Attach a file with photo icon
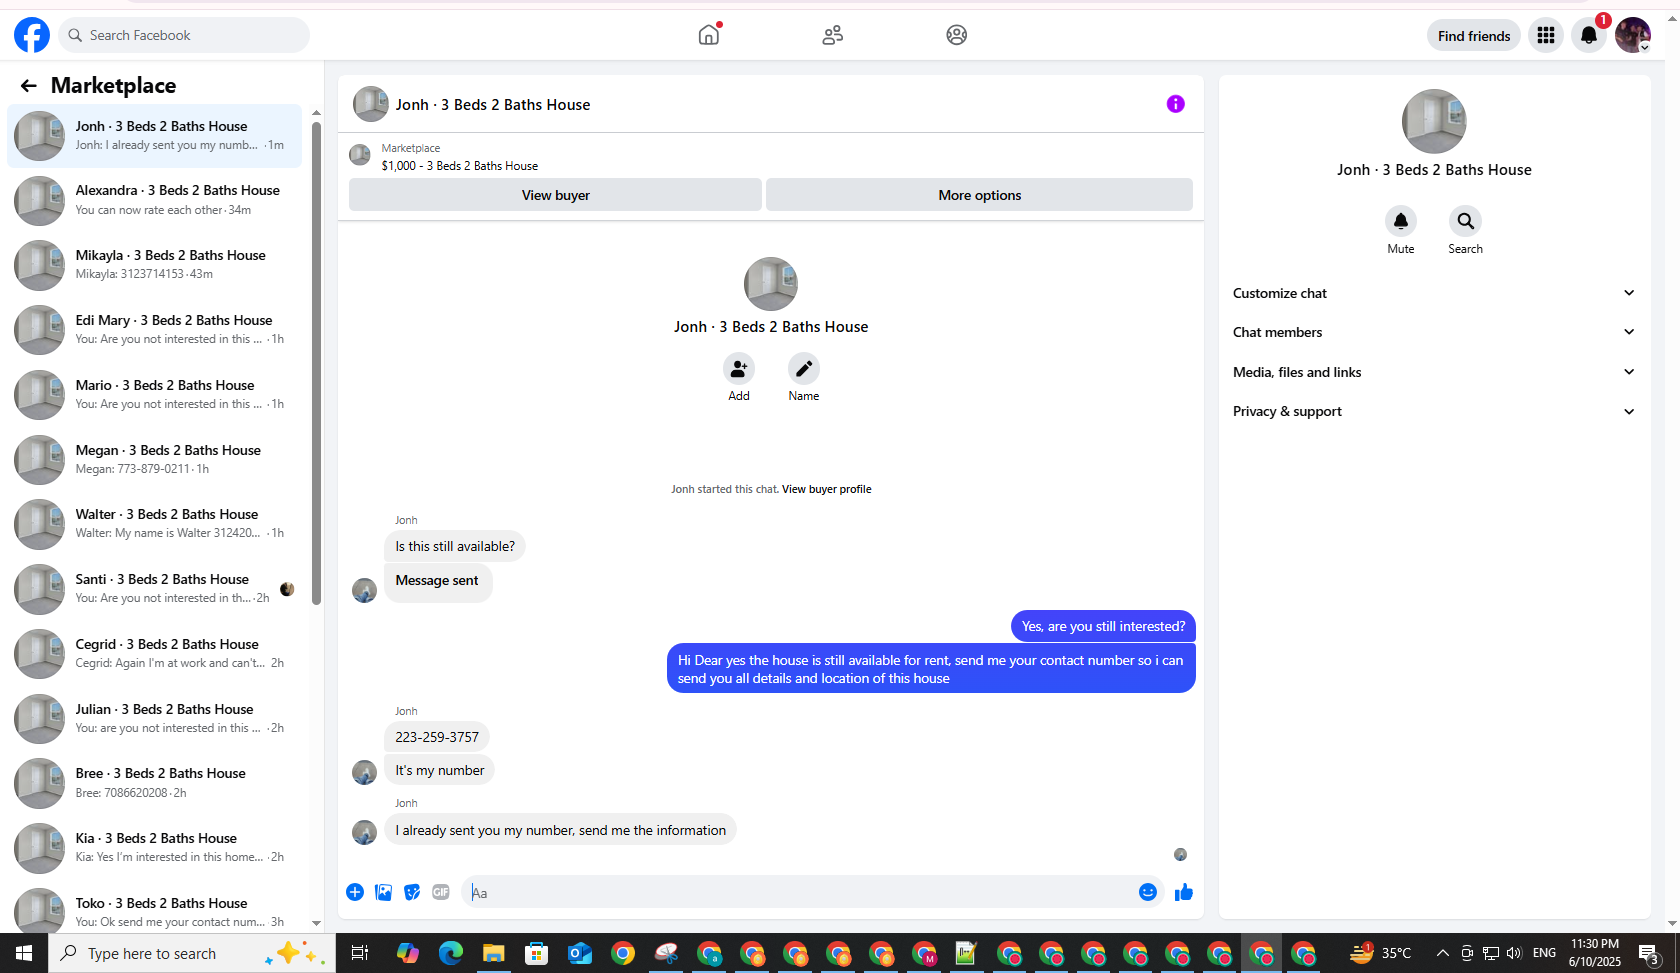 tap(384, 892)
